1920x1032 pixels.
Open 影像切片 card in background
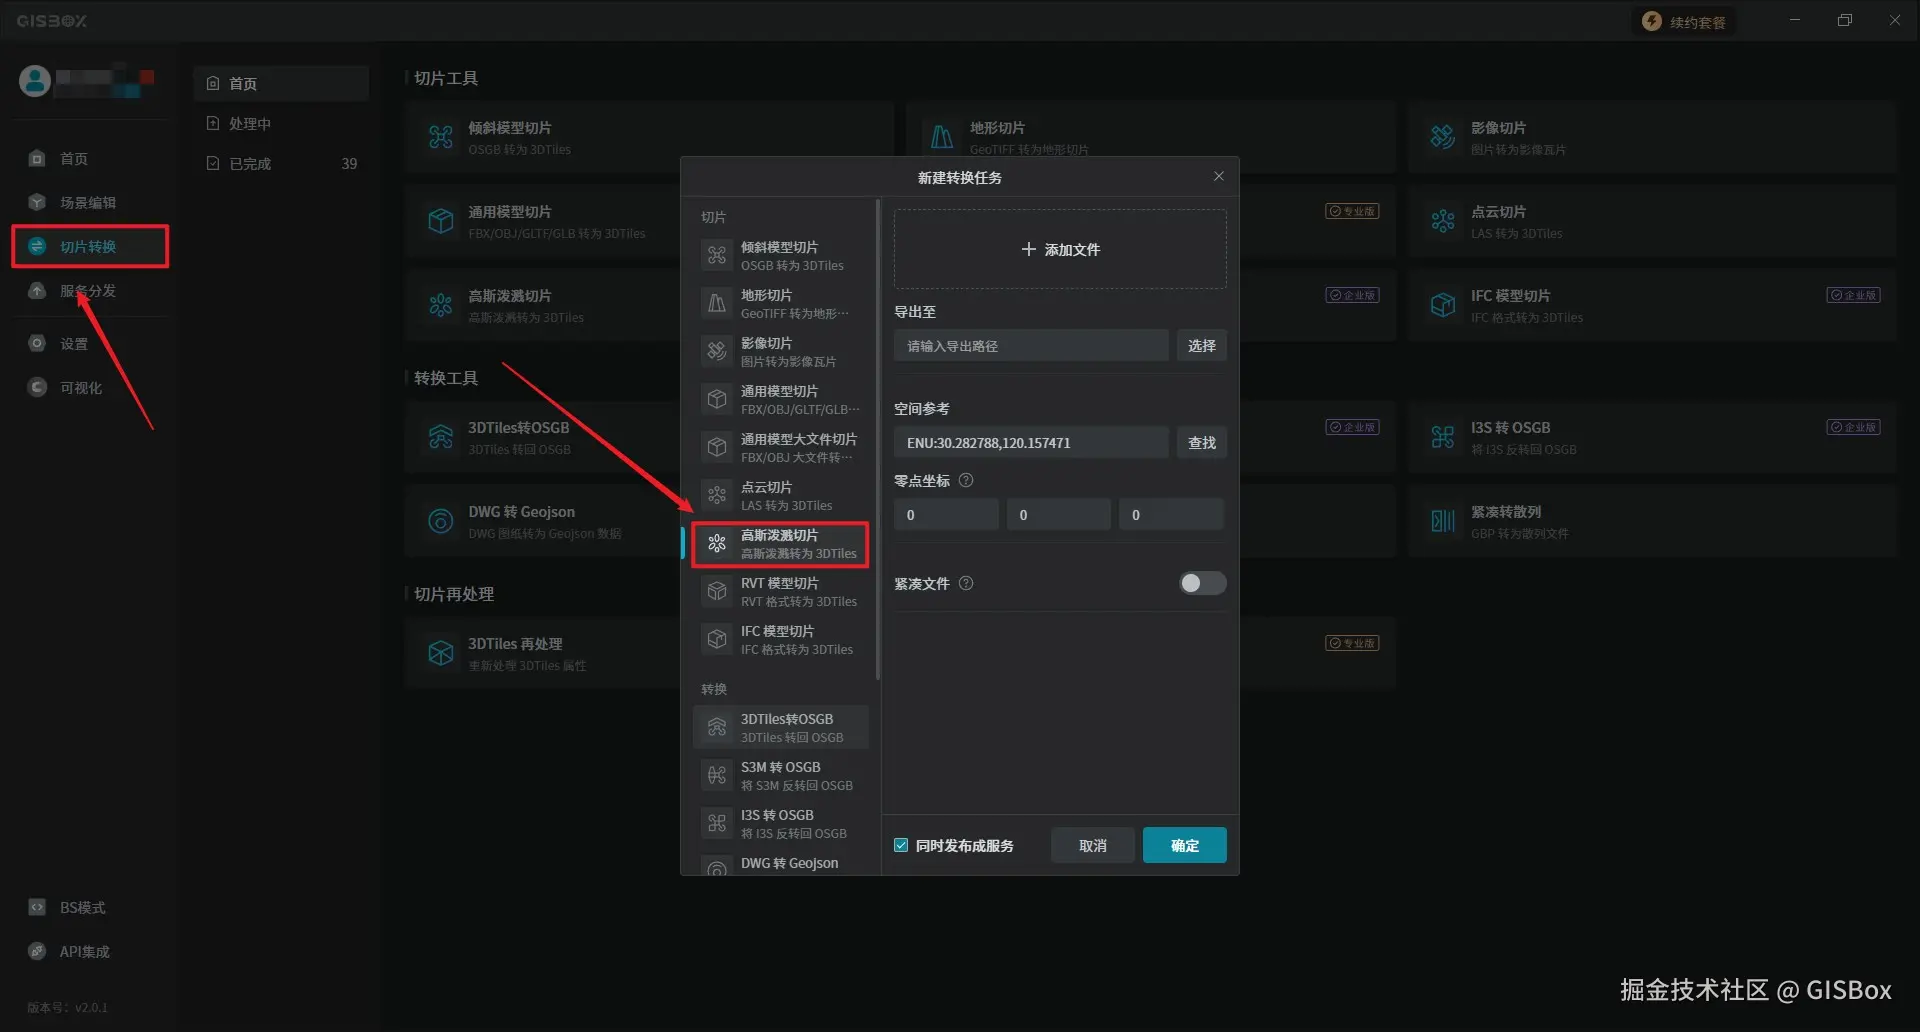pos(1652,137)
